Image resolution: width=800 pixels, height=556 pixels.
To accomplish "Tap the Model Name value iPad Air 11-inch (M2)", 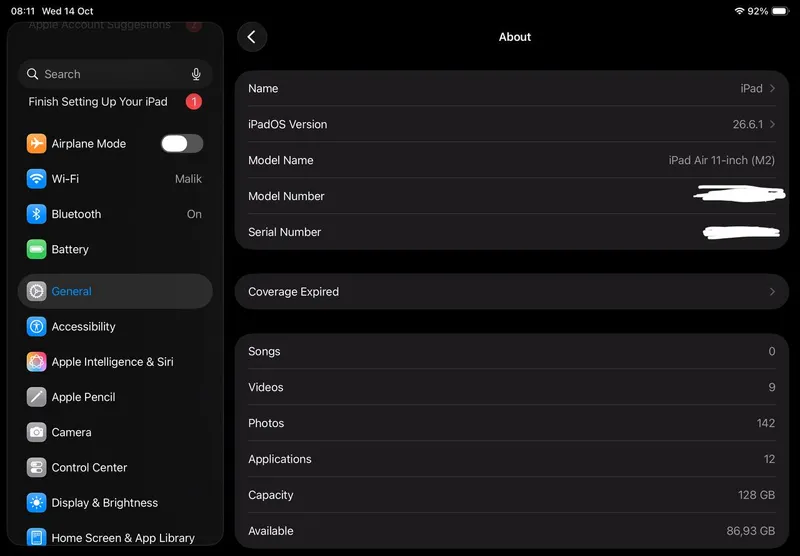I will [x=721, y=160].
